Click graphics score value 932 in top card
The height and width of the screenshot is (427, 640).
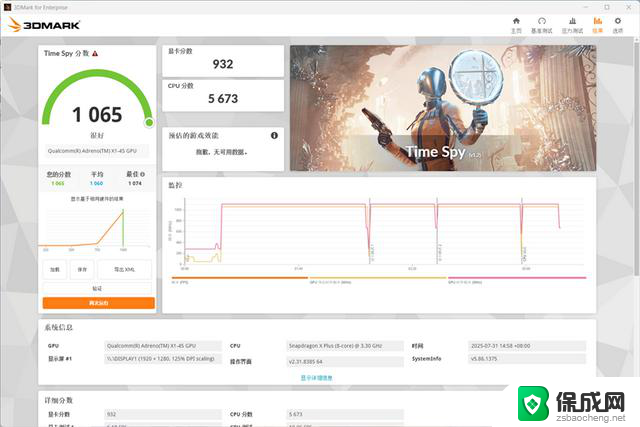pyautogui.click(x=223, y=64)
